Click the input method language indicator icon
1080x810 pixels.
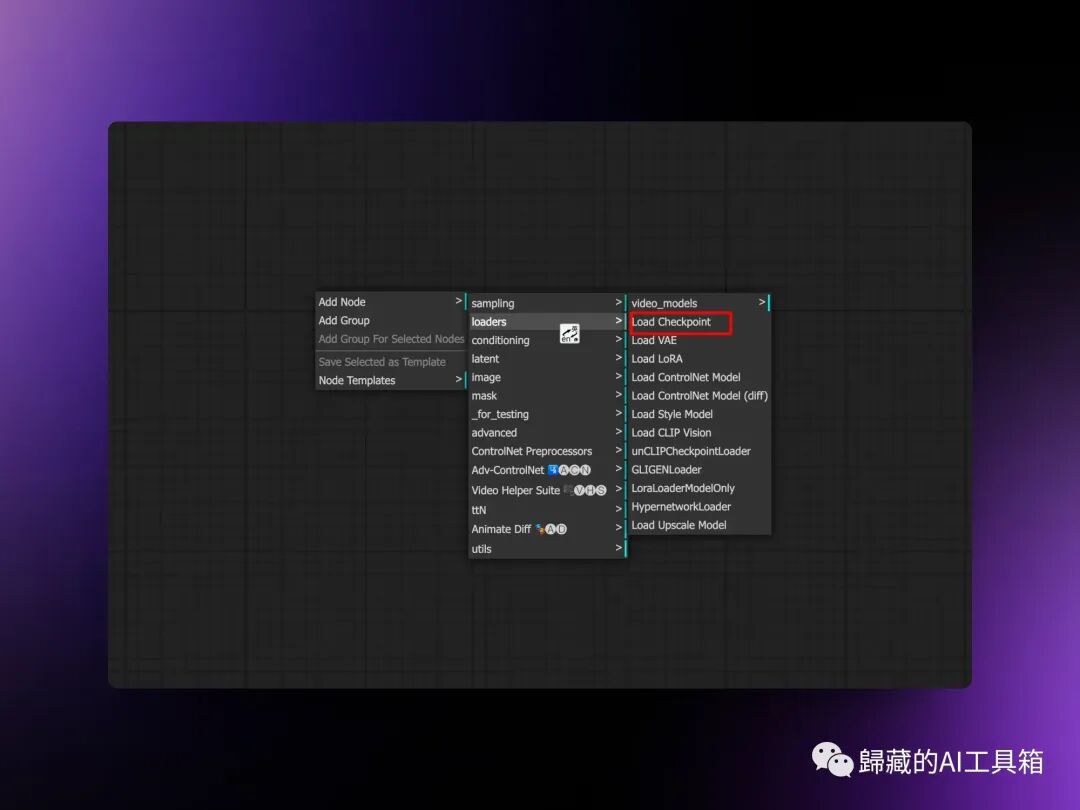(570, 333)
